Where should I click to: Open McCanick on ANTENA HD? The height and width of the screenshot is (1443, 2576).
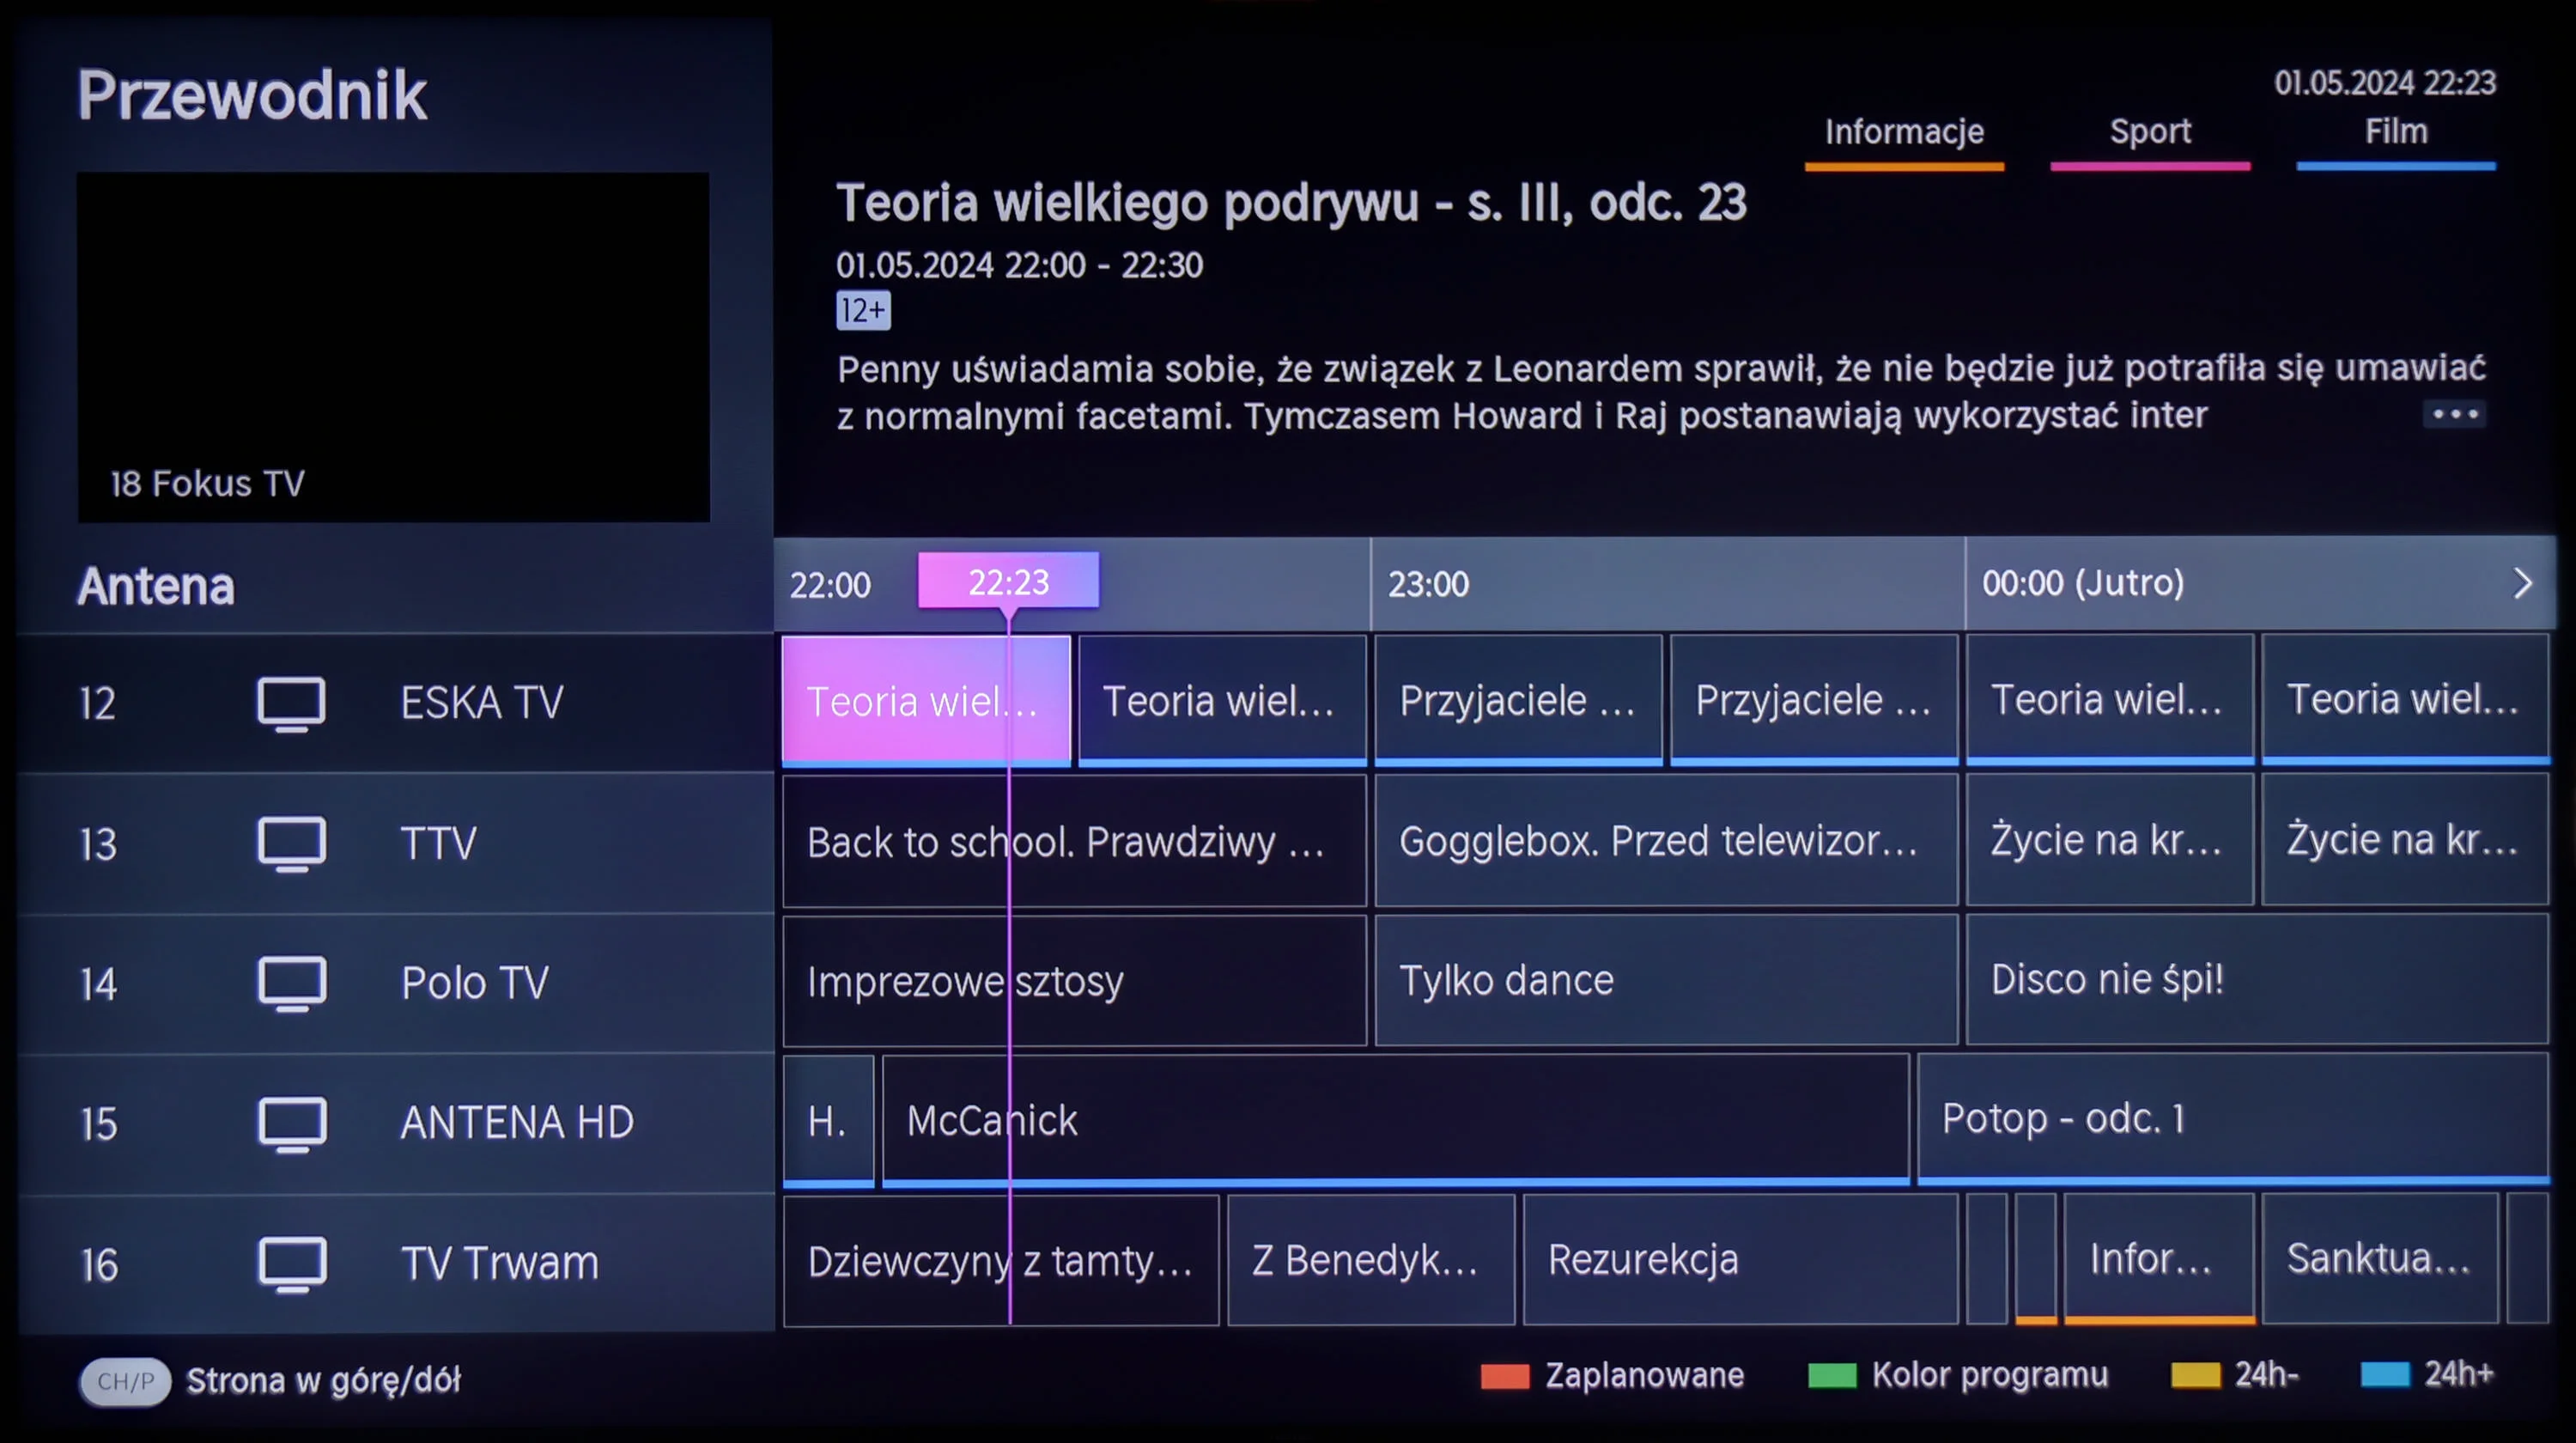click(1396, 1120)
